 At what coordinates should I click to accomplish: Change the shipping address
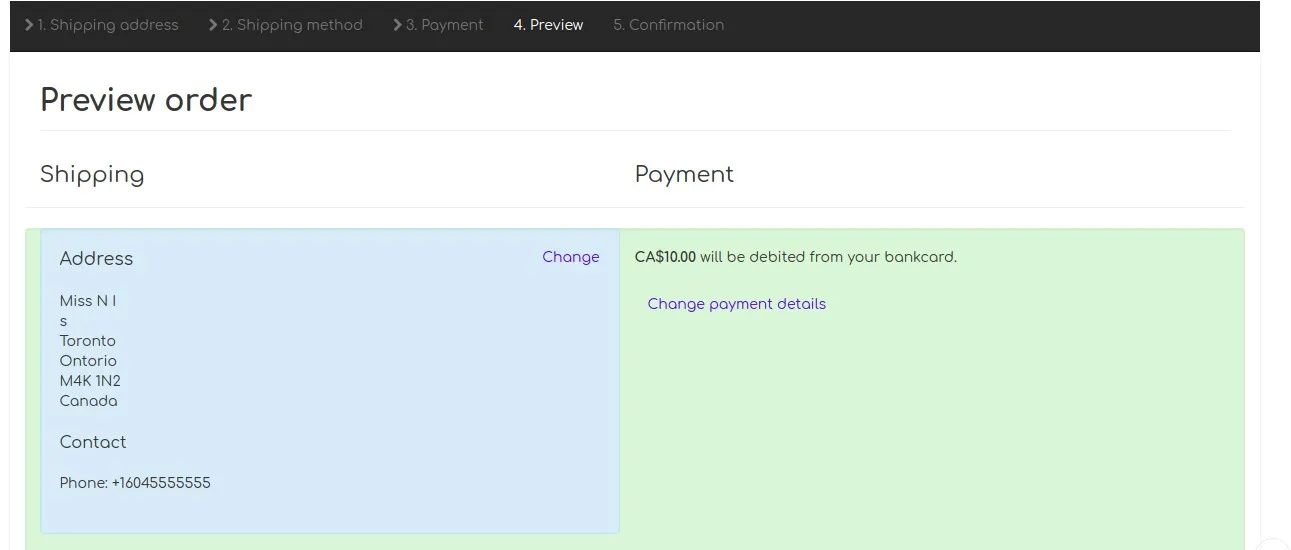click(571, 257)
